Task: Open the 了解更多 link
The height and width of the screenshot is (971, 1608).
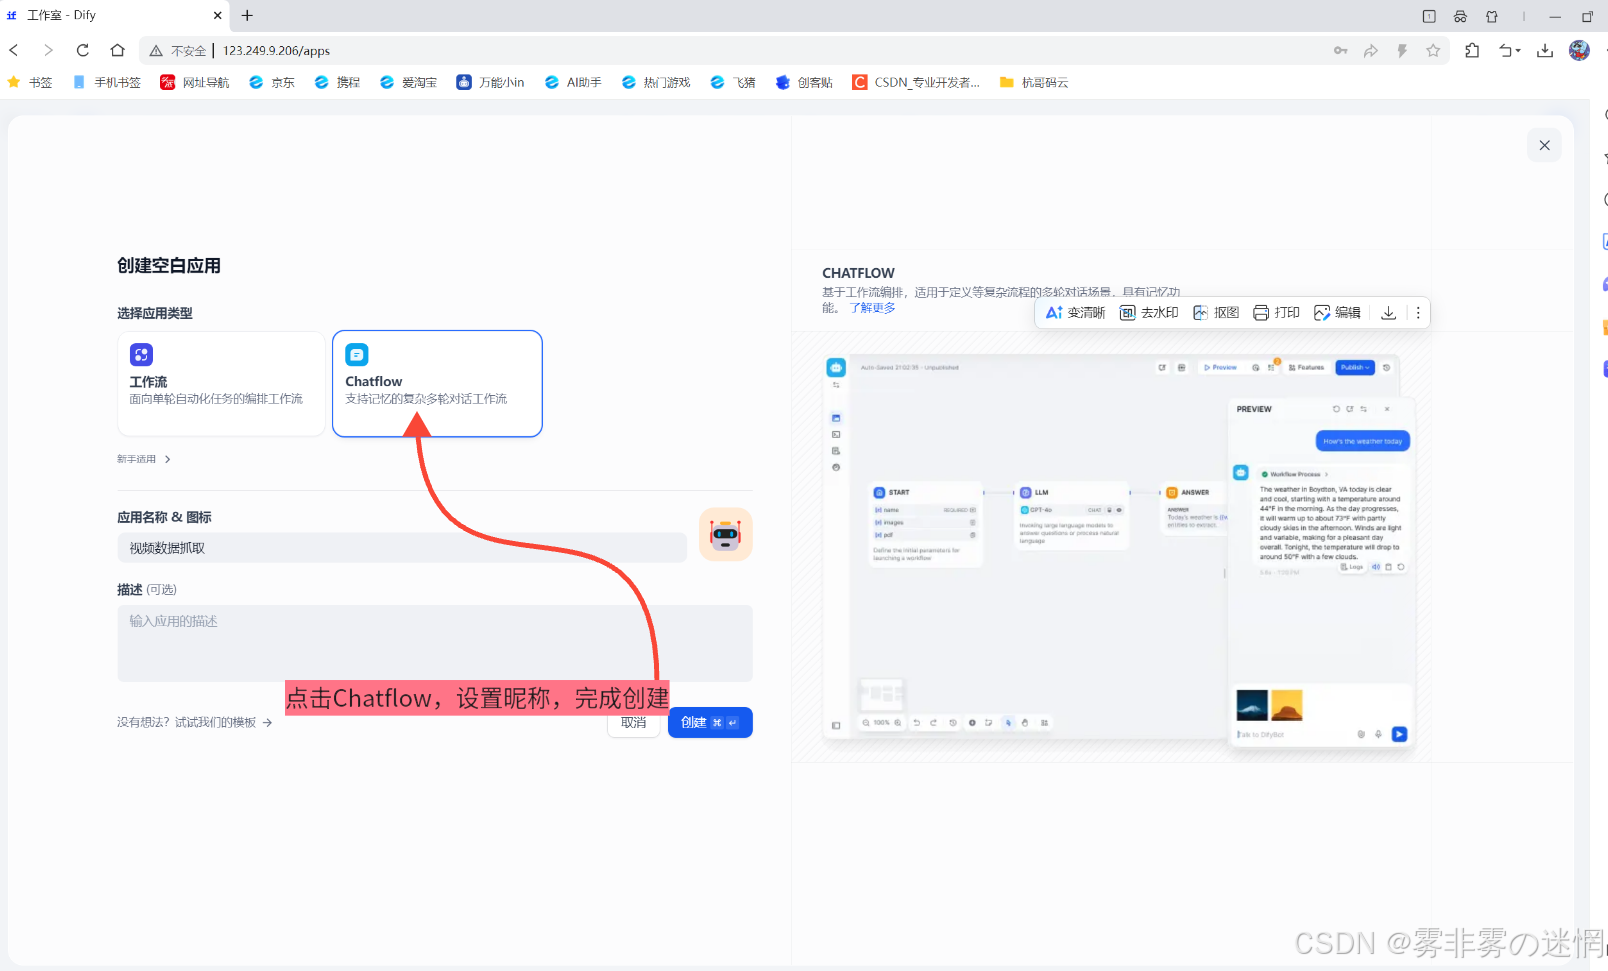Action: pos(873,308)
